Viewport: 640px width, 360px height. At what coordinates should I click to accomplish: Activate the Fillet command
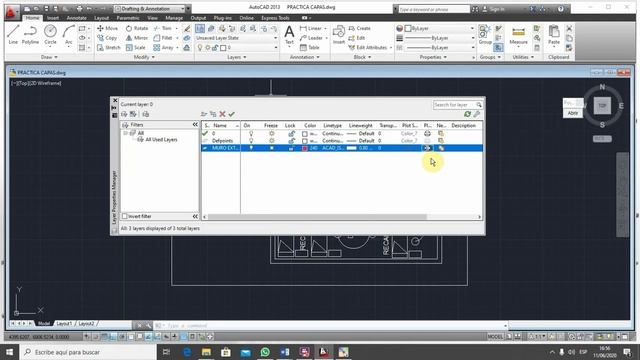[163, 38]
